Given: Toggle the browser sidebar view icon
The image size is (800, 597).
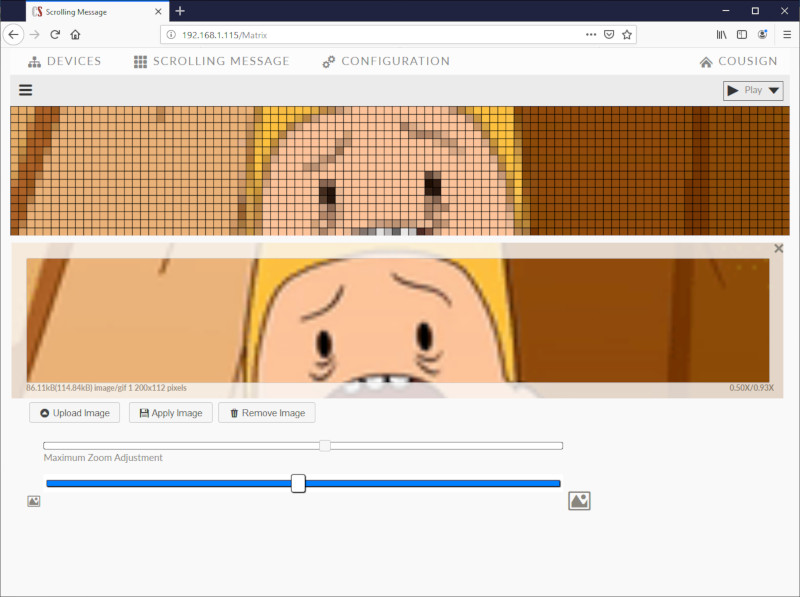Looking at the screenshot, I should pyautogui.click(x=741, y=34).
